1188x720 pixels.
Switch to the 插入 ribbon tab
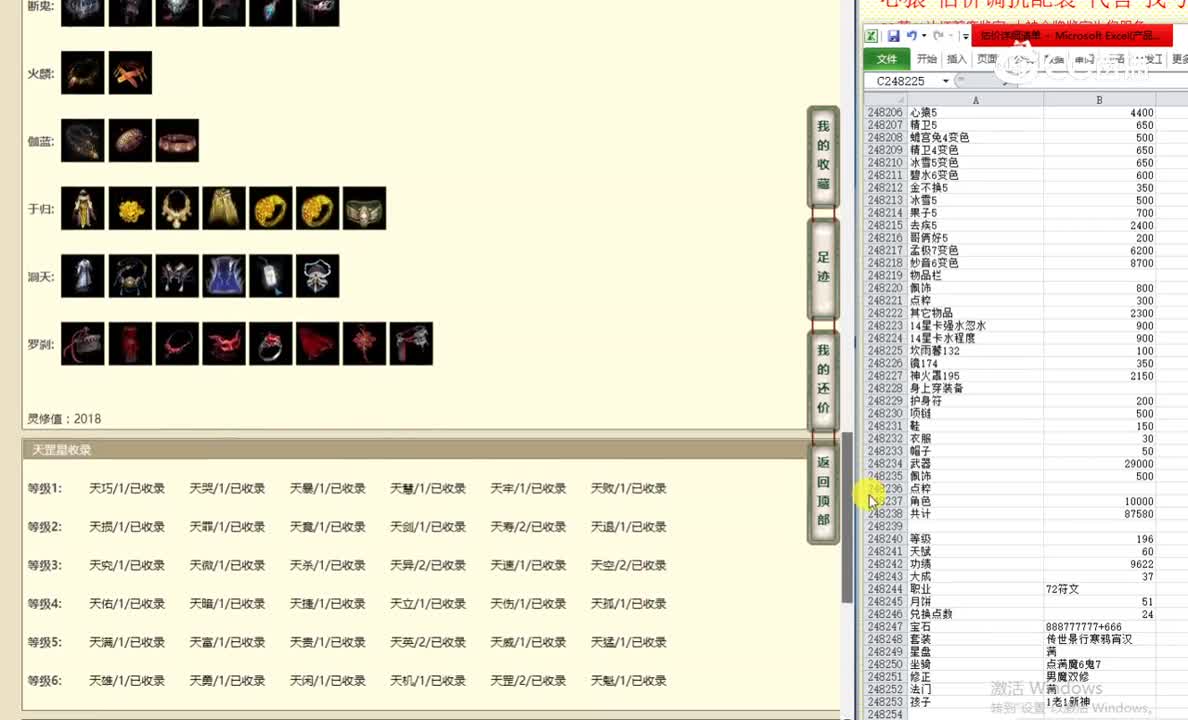pyautogui.click(x=957, y=59)
